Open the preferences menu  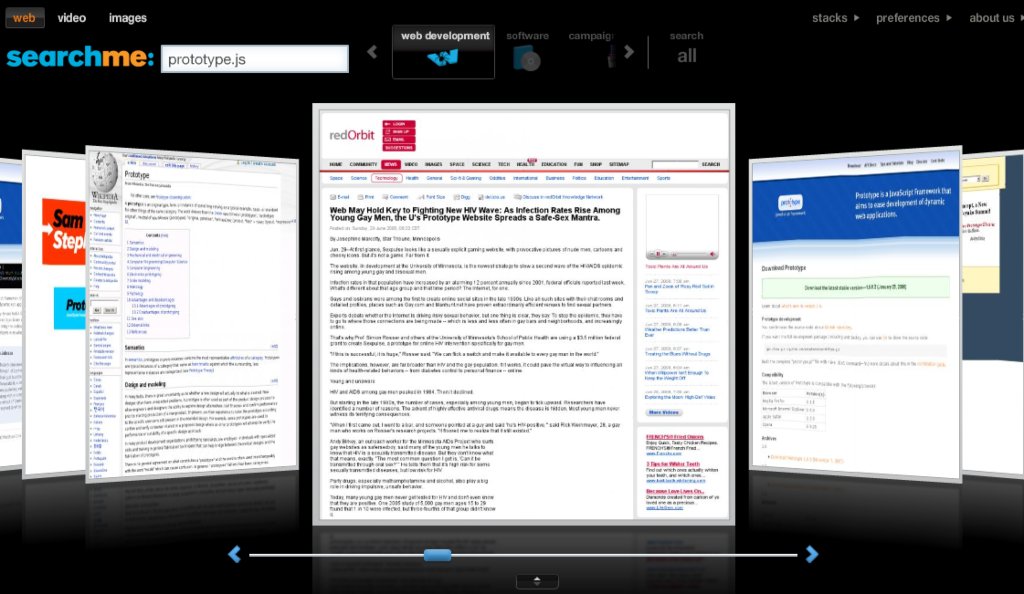pyautogui.click(x=914, y=18)
